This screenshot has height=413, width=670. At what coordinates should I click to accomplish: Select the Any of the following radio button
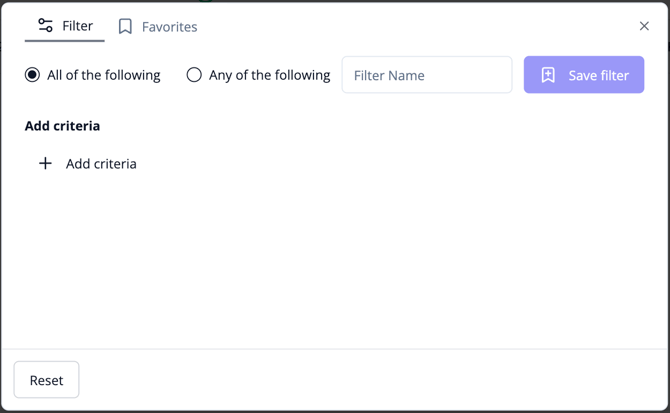pos(194,75)
